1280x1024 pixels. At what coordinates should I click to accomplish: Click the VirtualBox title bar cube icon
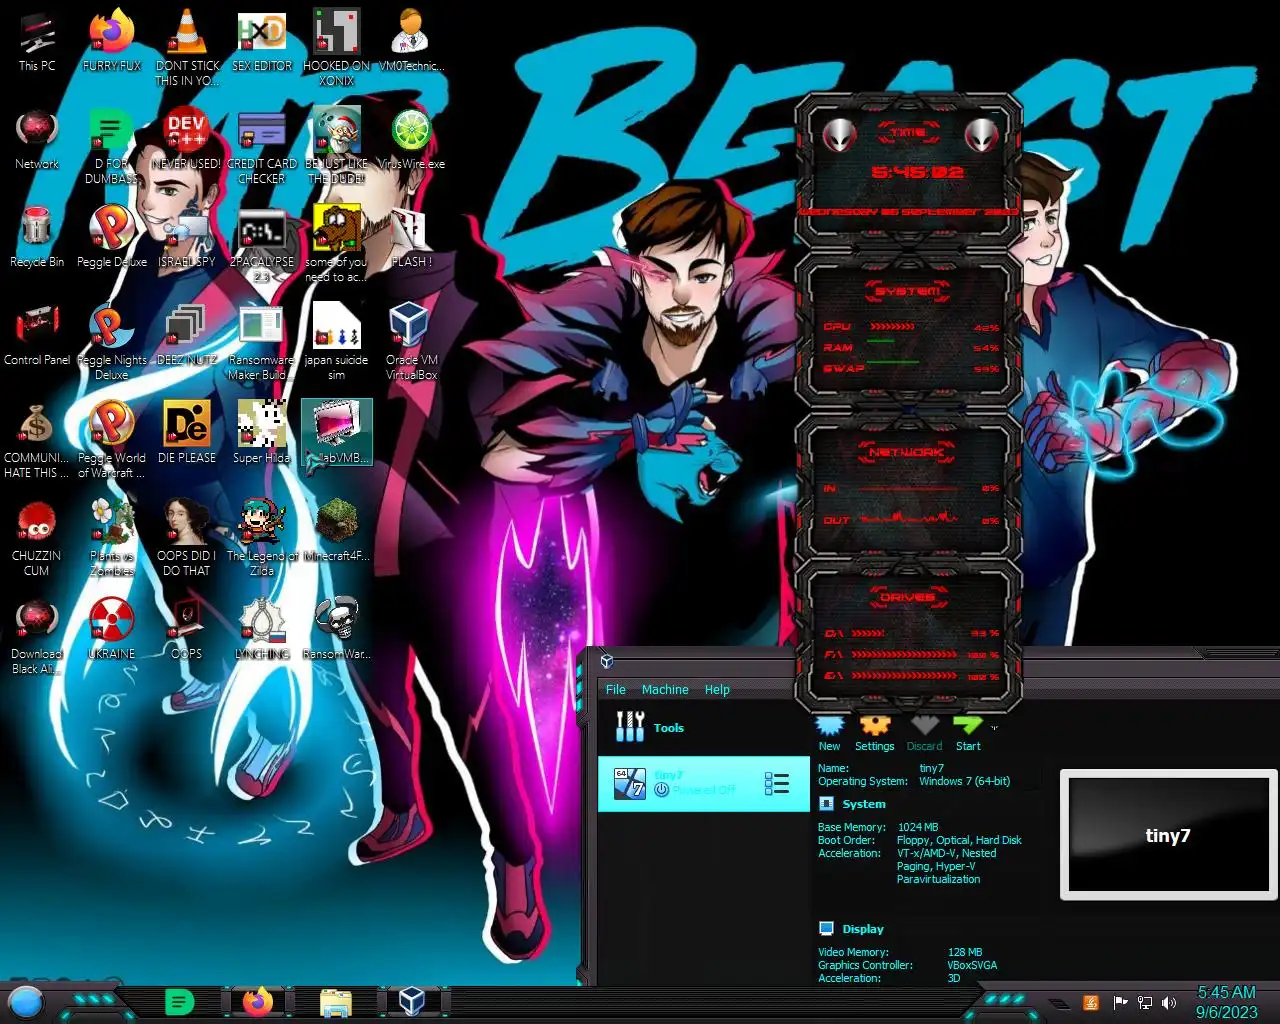tap(606, 661)
